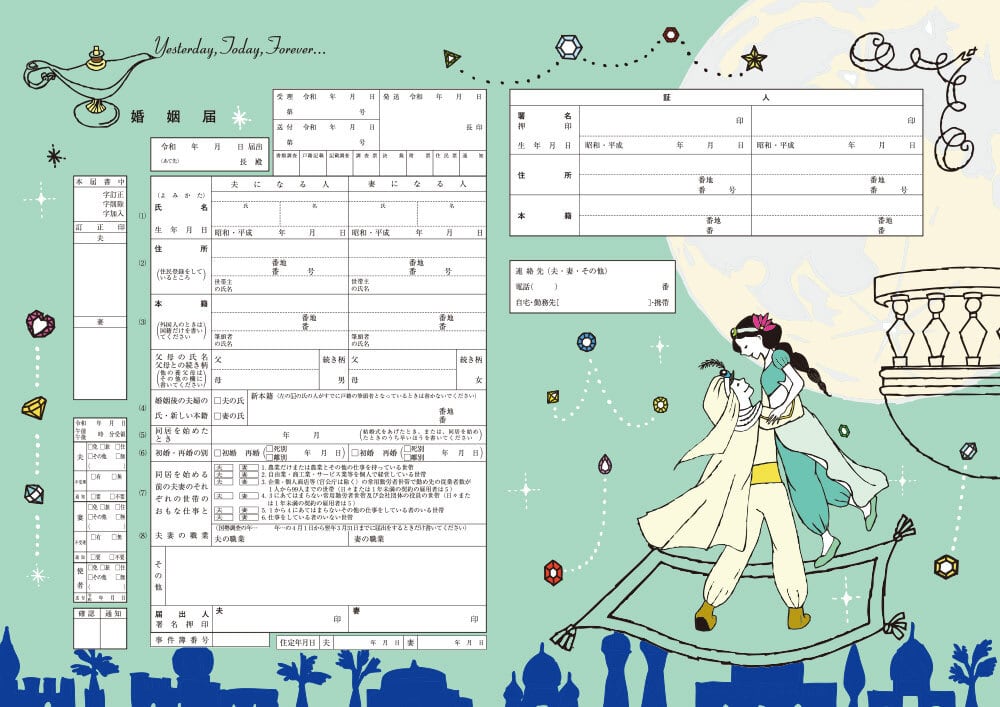Click wife's 本籍 field
1000x707 pixels.
[417, 312]
